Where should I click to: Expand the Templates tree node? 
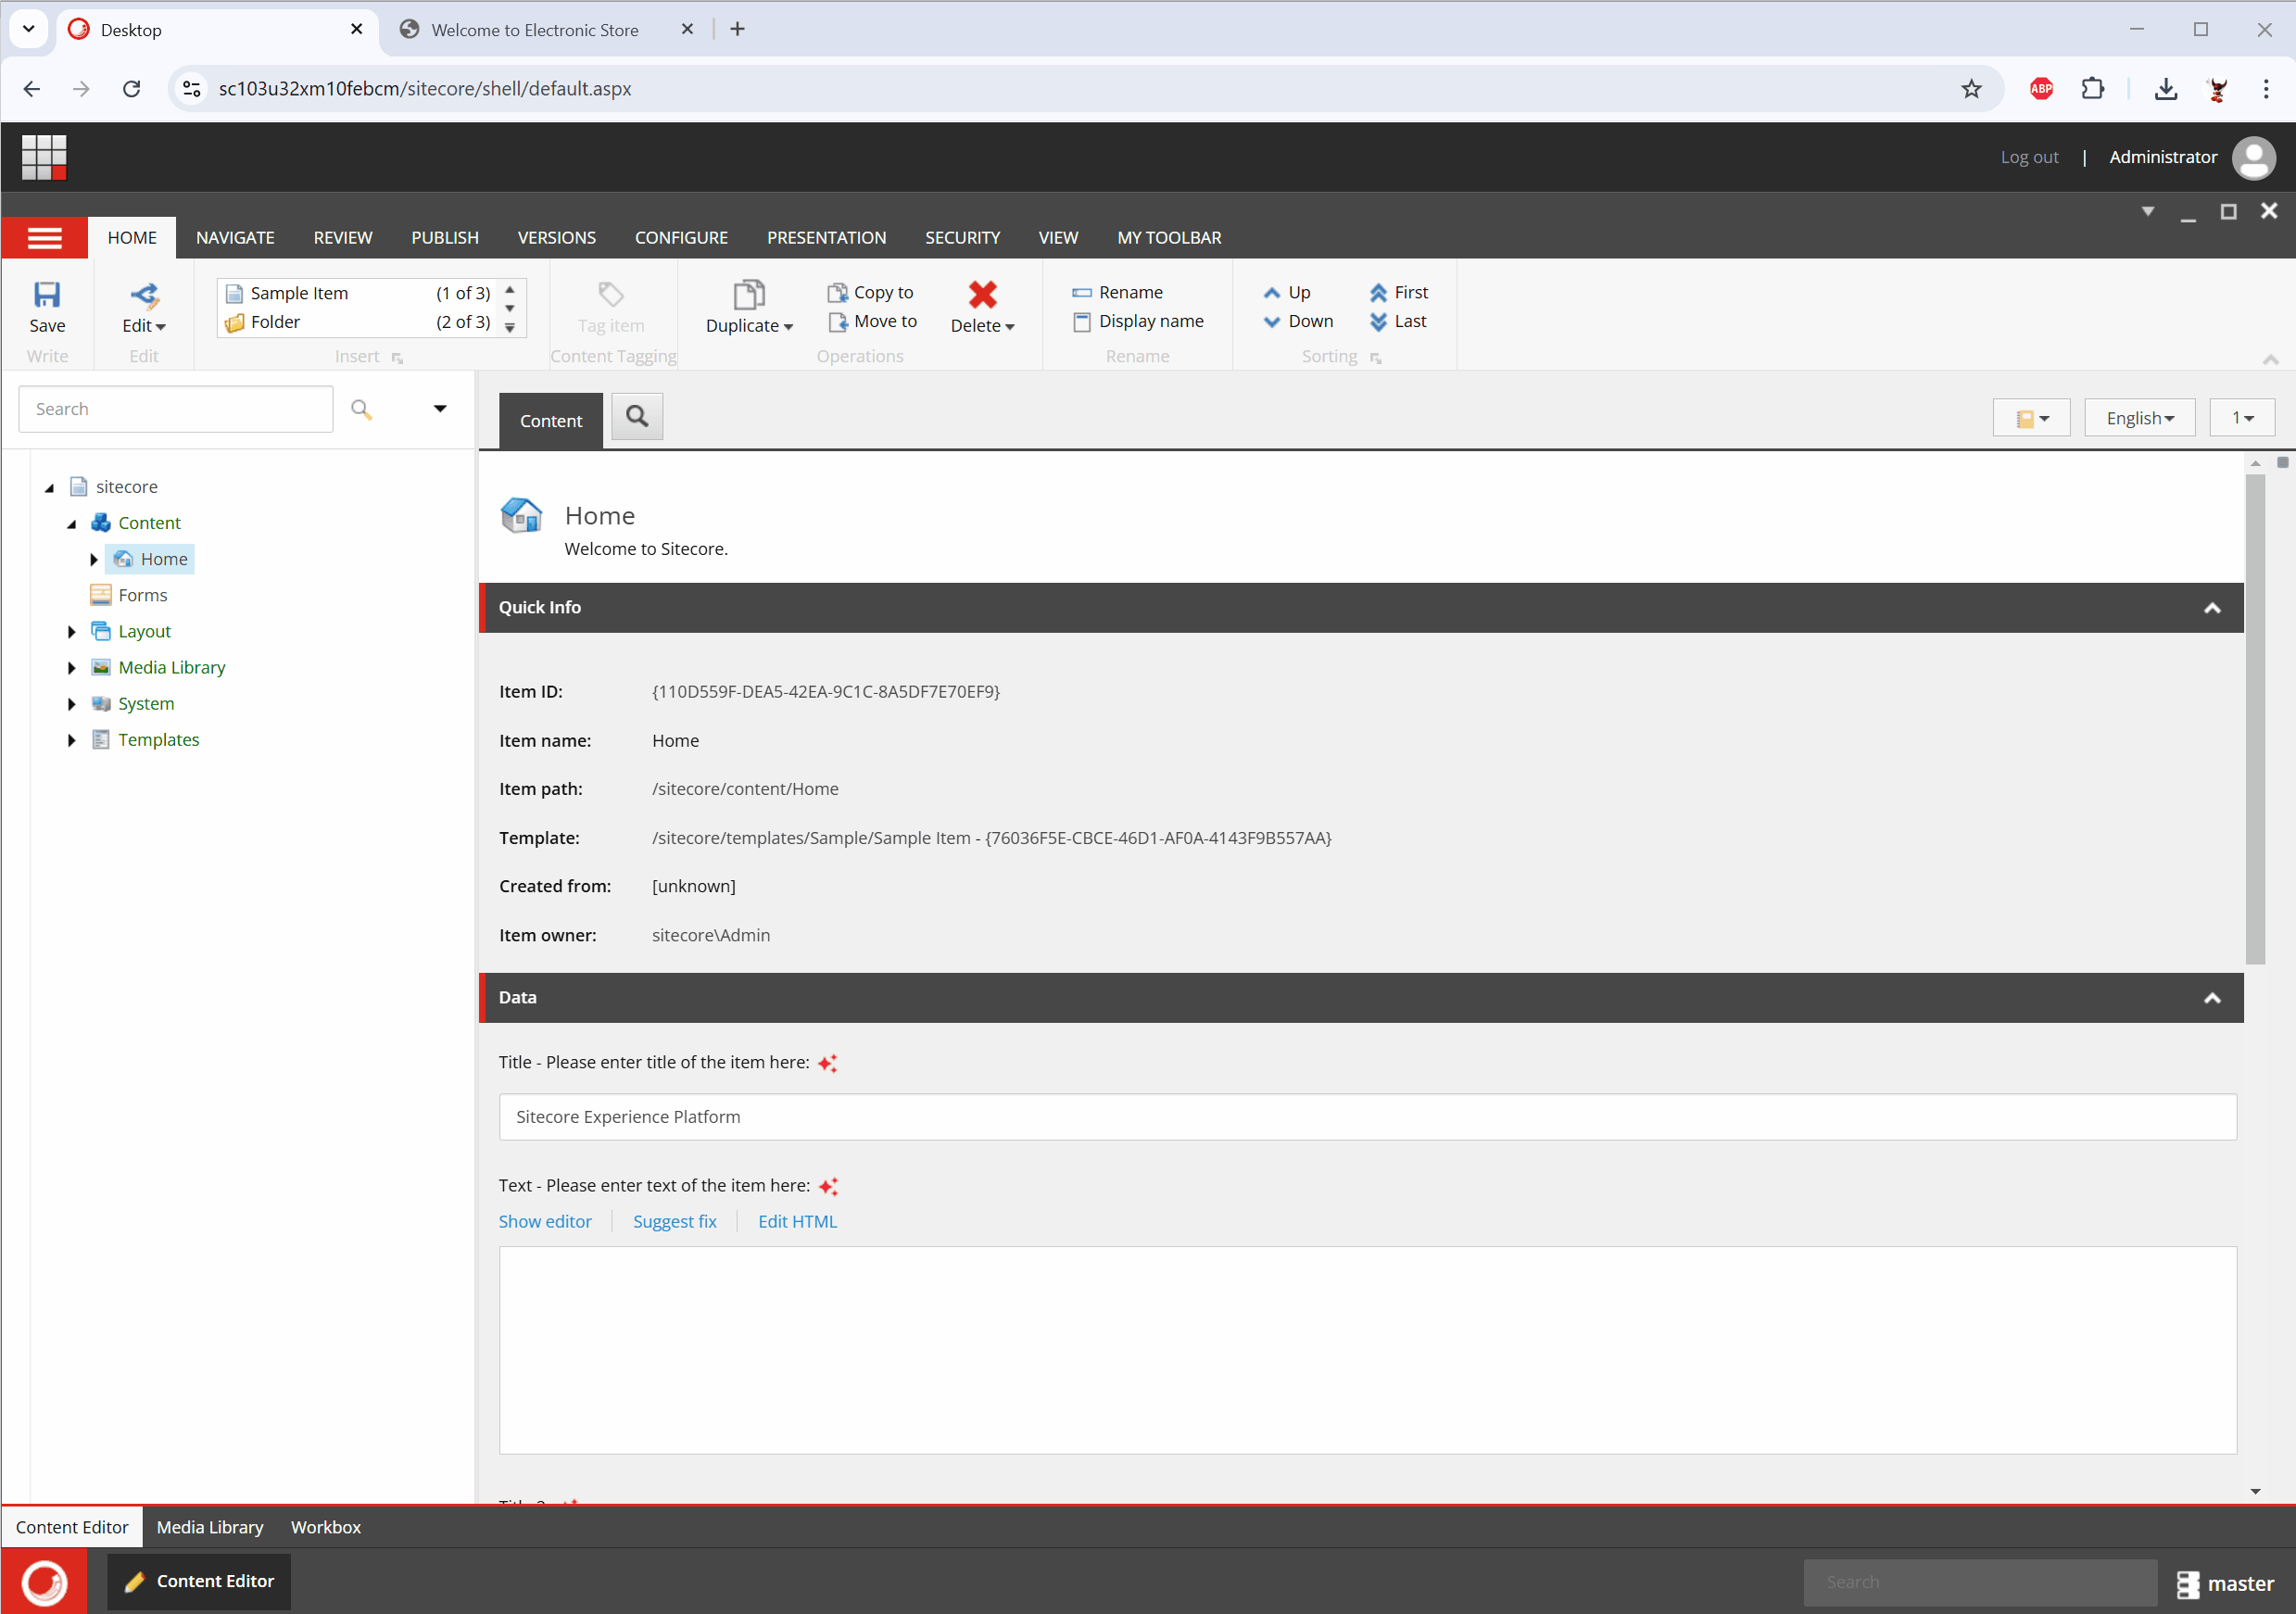72,740
